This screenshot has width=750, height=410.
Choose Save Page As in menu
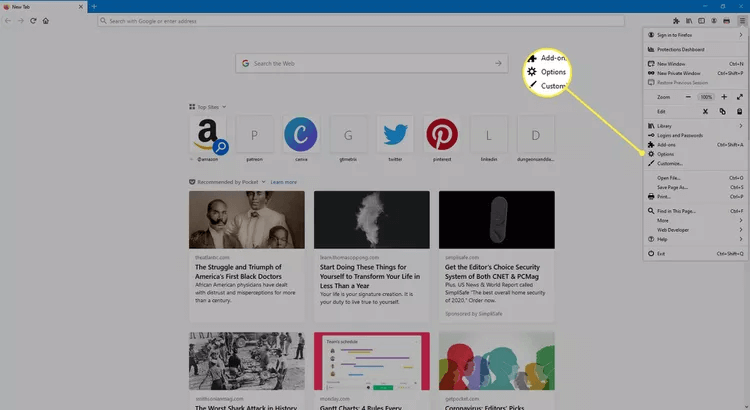pos(695,187)
